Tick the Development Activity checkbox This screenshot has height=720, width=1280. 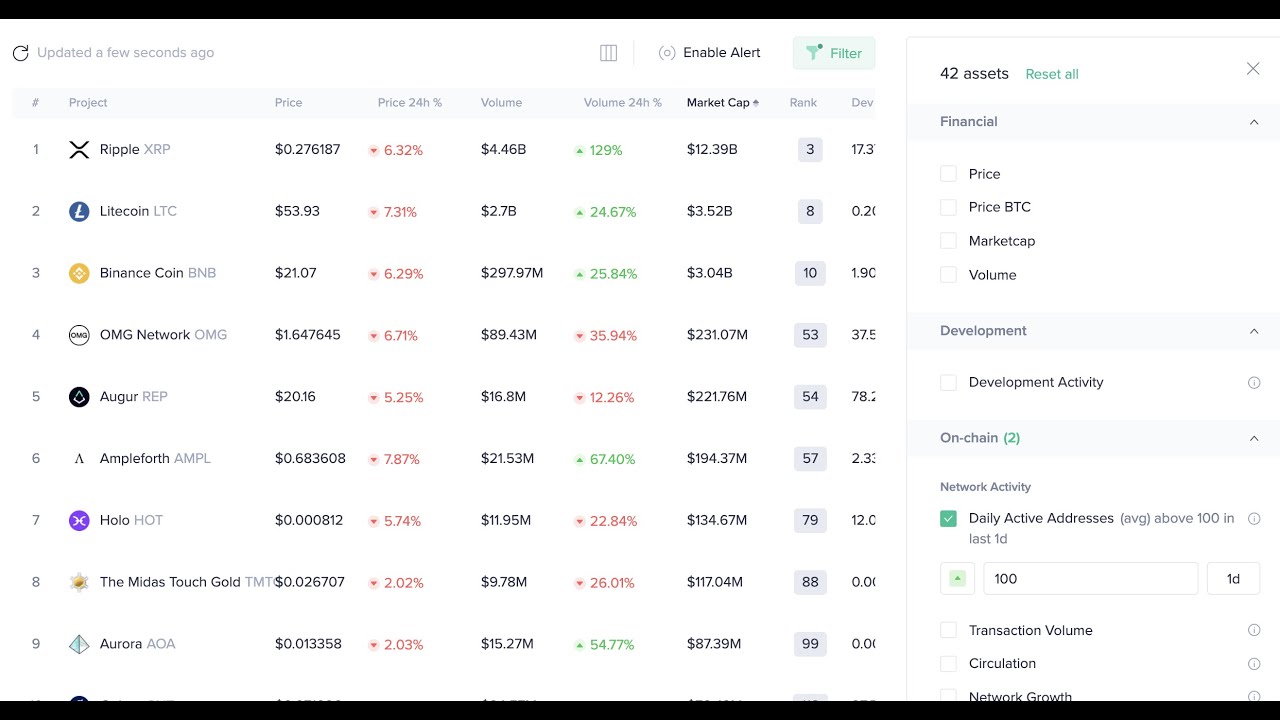(948, 383)
